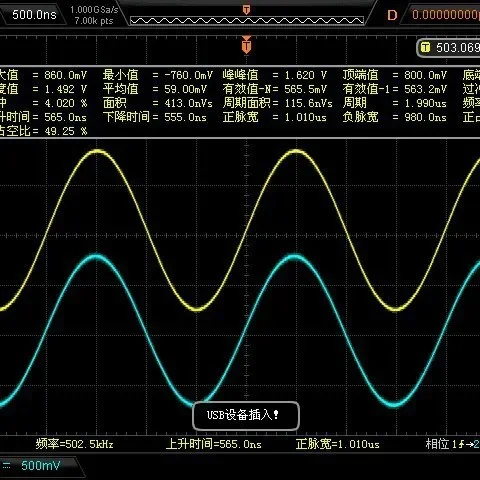
Task: Click the waveform memory overview bar
Action: (x=247, y=21)
